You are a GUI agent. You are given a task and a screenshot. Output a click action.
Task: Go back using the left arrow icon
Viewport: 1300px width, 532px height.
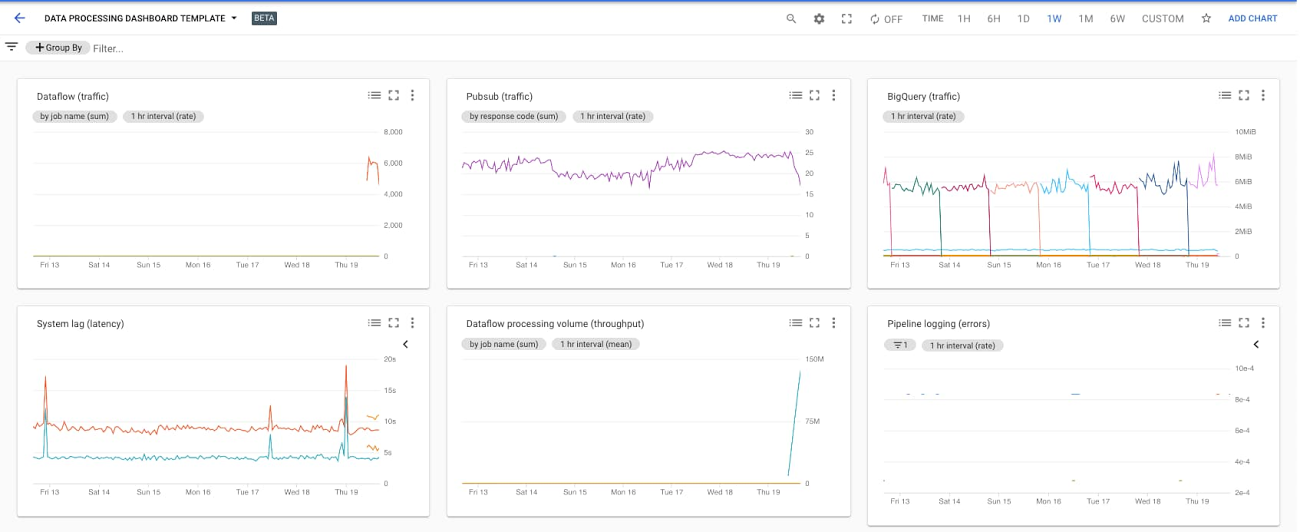point(19,18)
